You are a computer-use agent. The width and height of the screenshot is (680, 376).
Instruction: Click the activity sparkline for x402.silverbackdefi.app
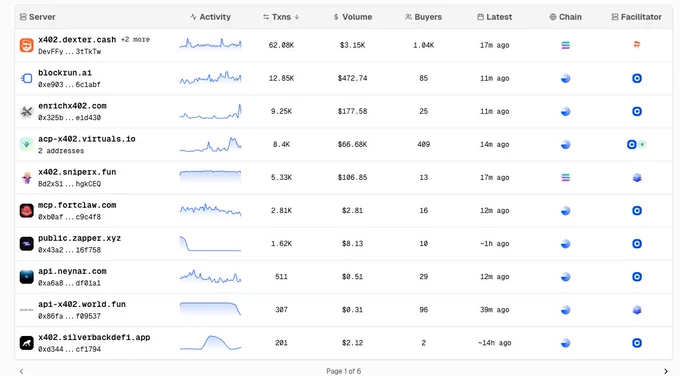[x=210, y=343]
